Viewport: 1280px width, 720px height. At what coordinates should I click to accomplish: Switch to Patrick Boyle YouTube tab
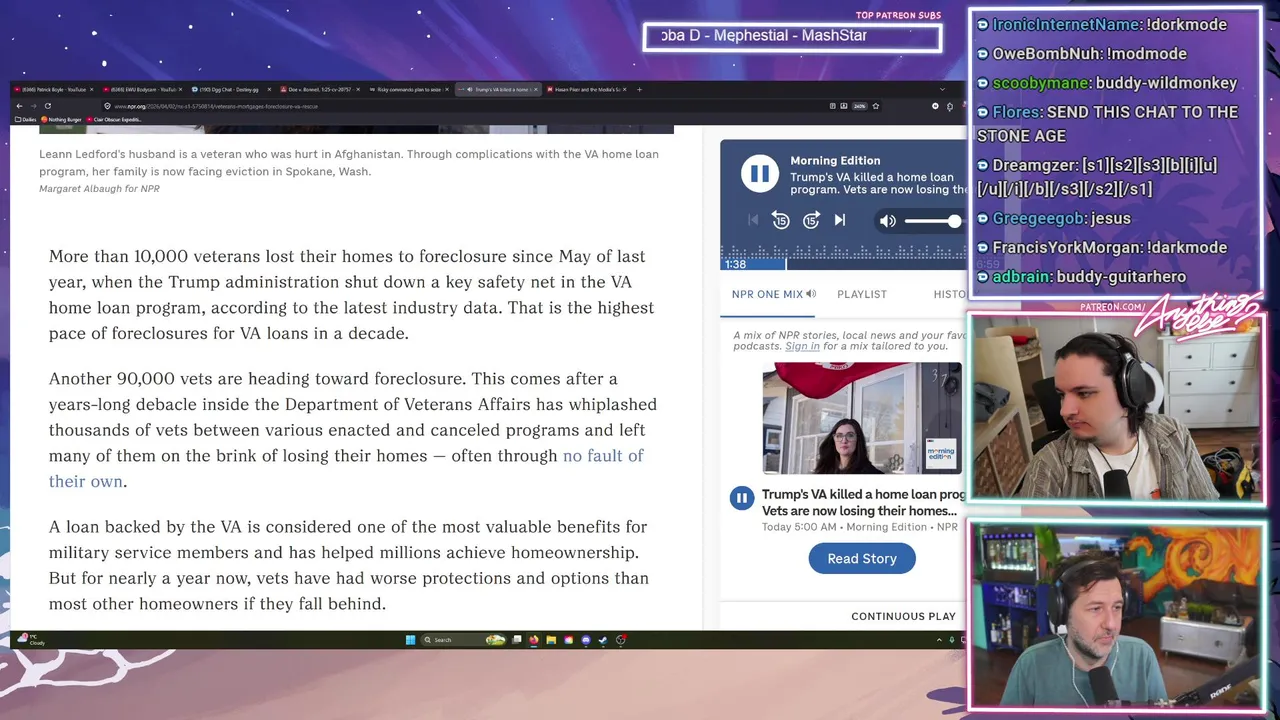52,89
